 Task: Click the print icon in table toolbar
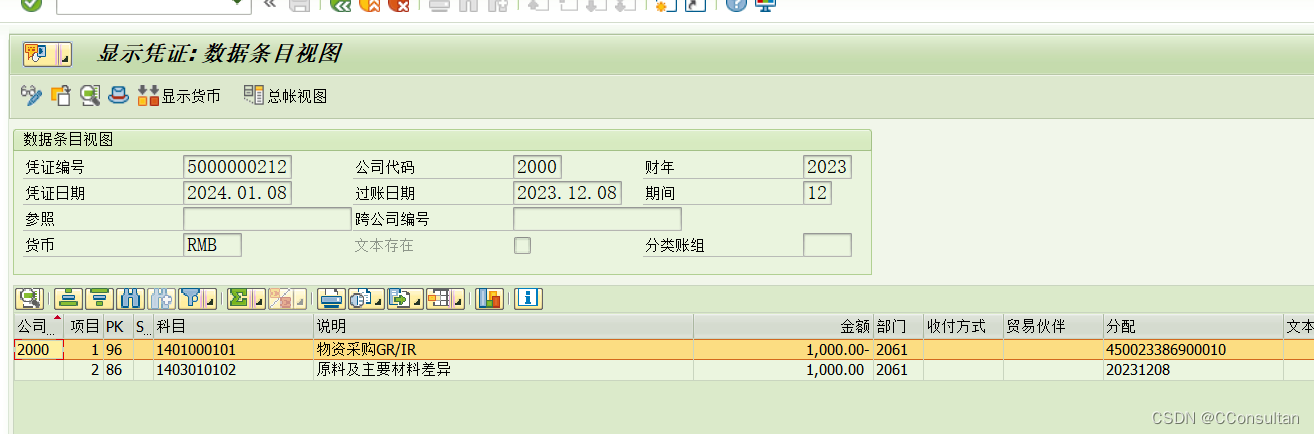point(331,298)
